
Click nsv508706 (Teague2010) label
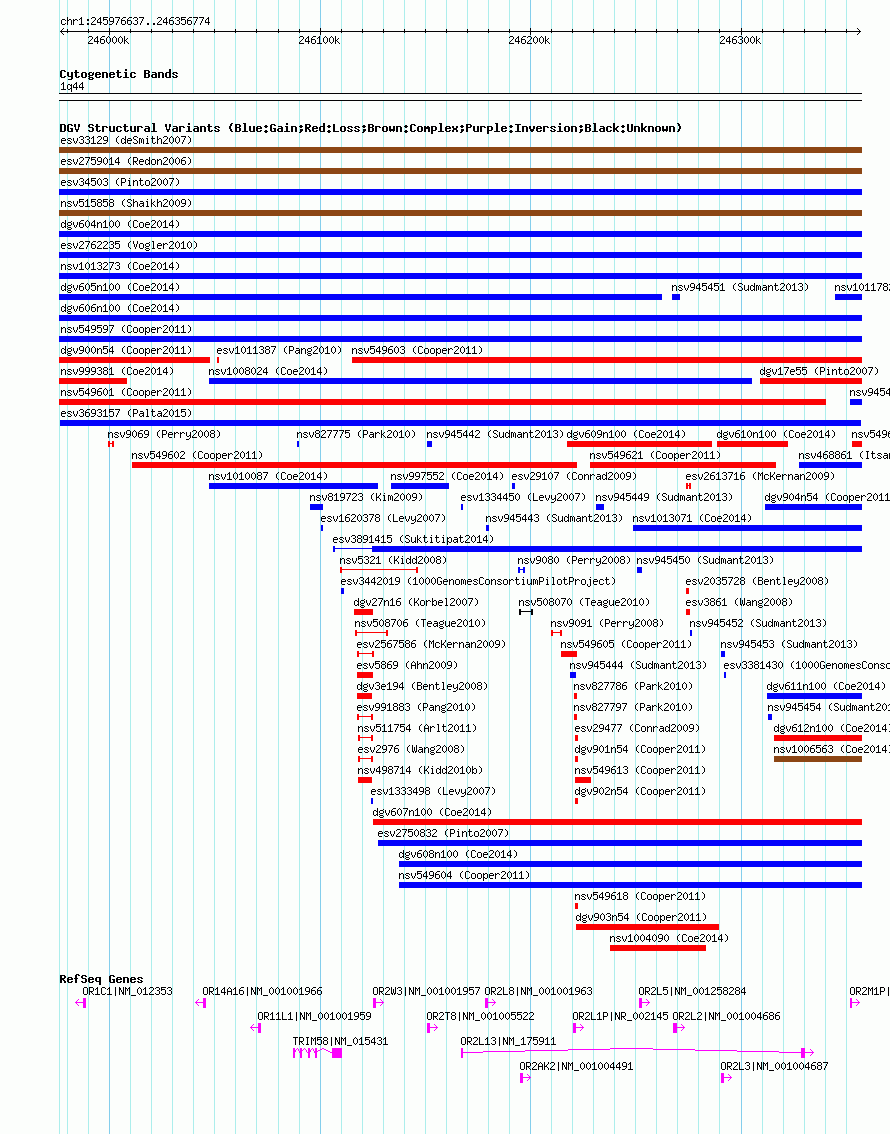[420, 623]
